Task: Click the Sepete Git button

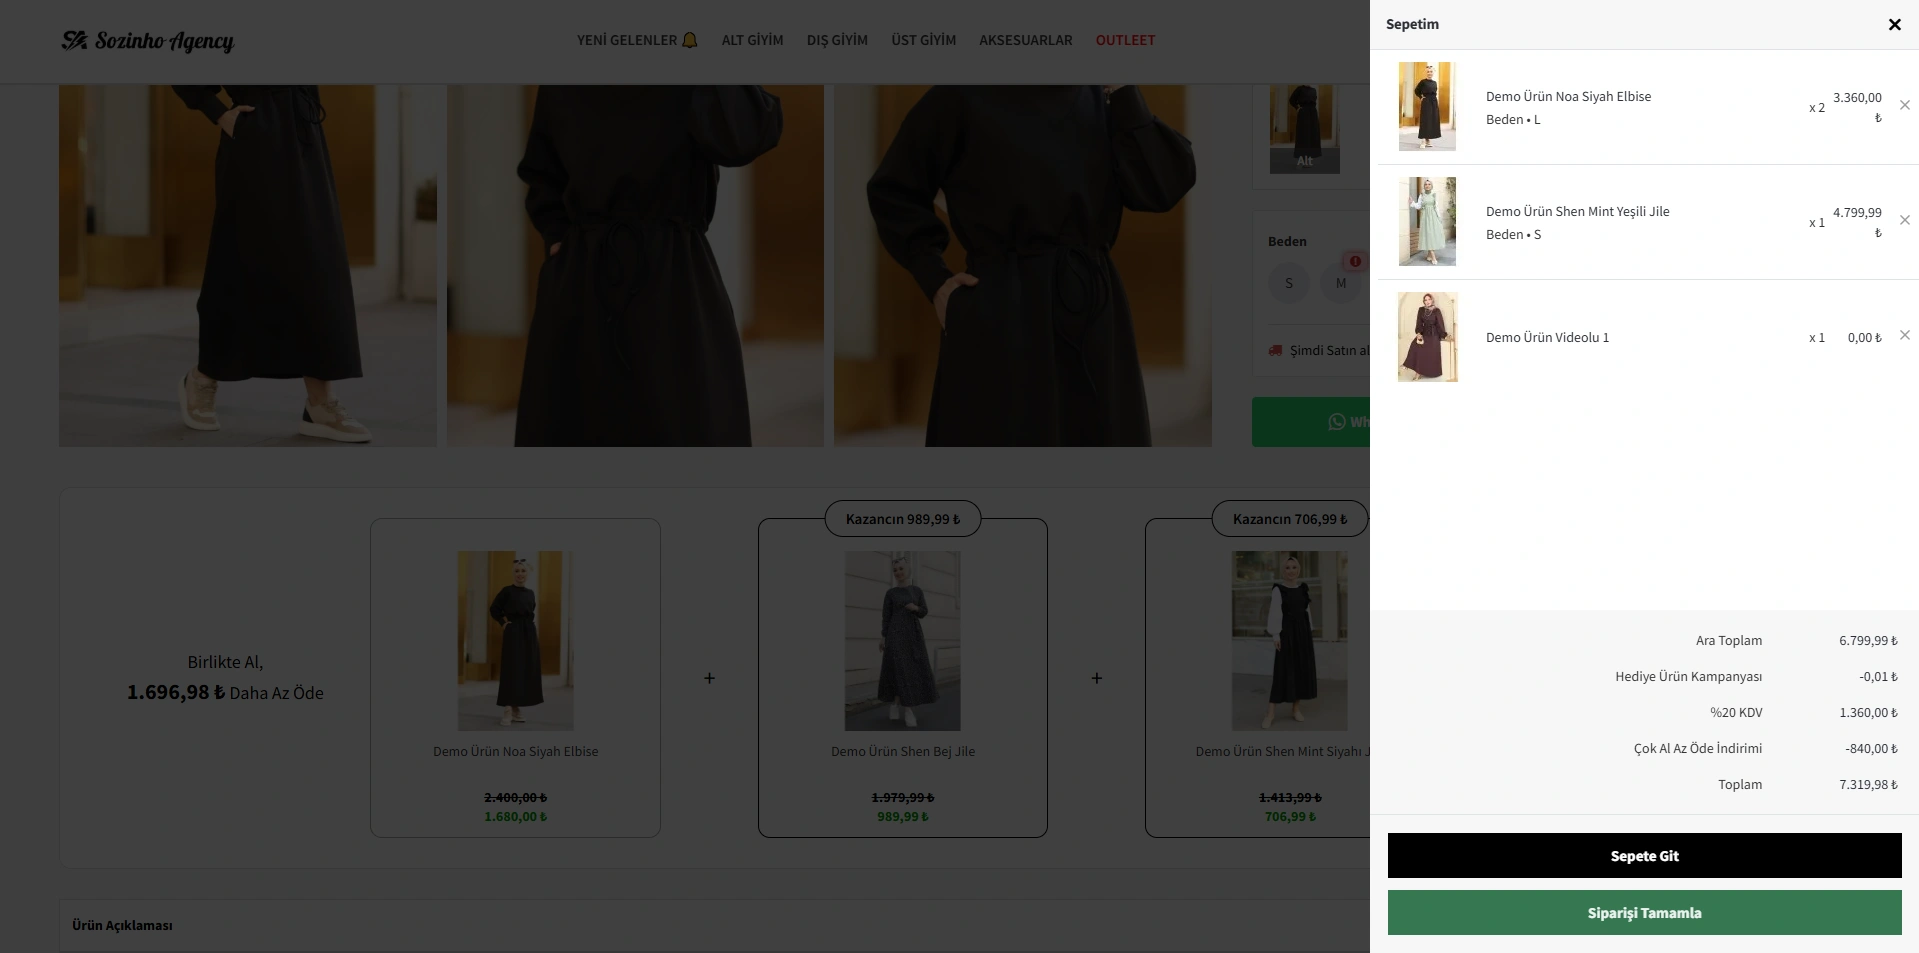Action: pyautogui.click(x=1644, y=856)
